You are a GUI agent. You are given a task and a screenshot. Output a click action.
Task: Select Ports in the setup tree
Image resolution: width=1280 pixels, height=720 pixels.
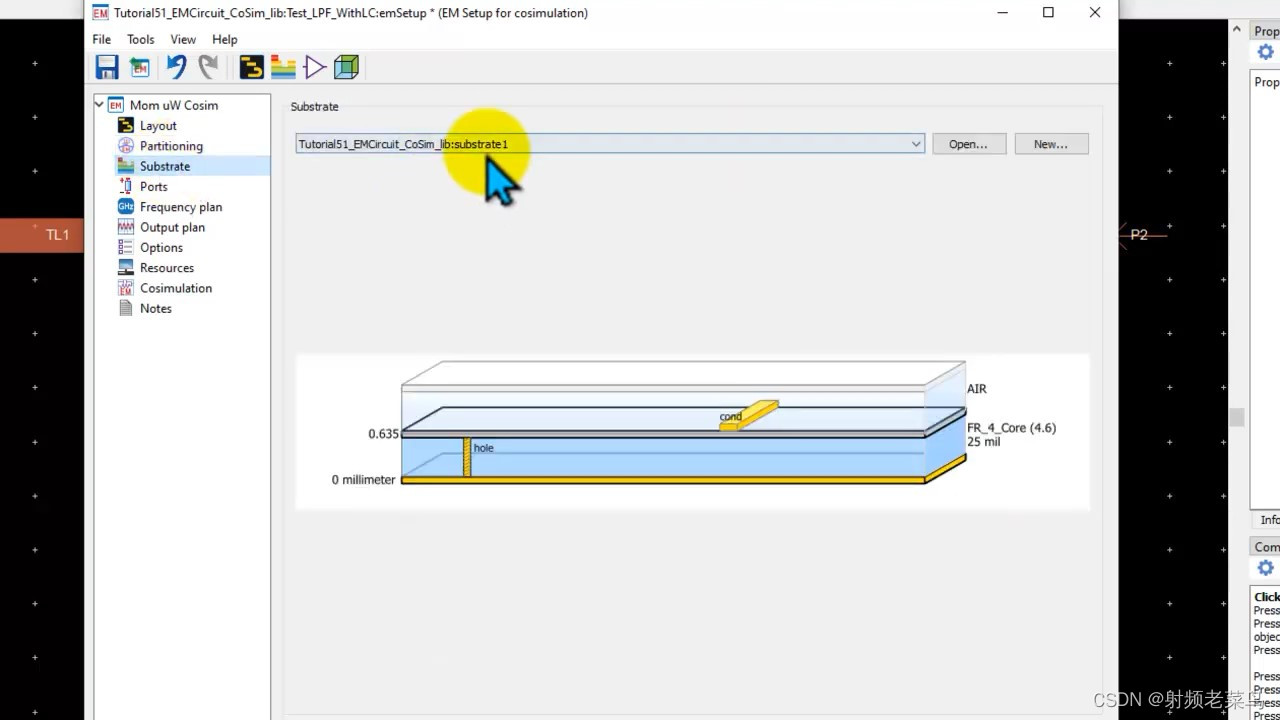154,186
